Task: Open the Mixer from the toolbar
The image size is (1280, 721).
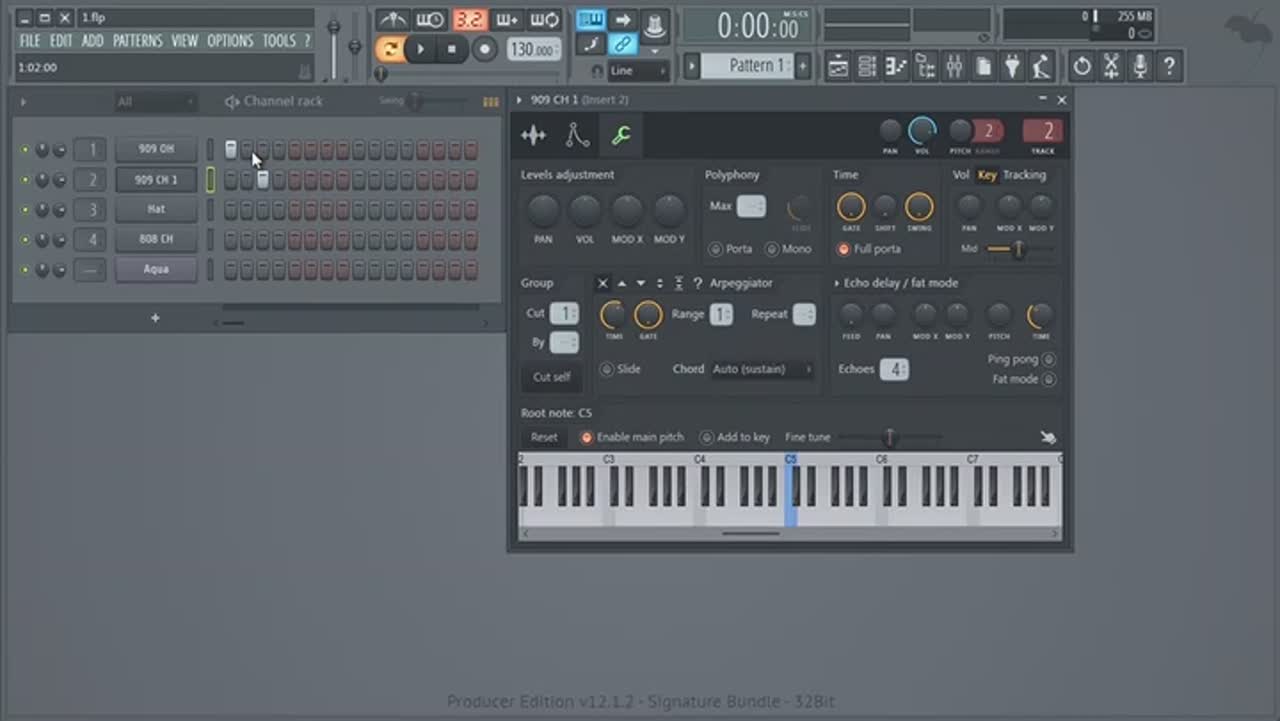Action: pyautogui.click(x=954, y=67)
